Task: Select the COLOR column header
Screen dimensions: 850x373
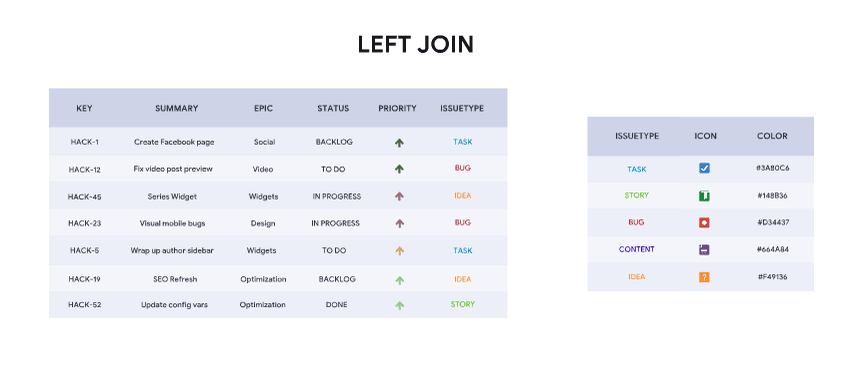Action: click(x=772, y=136)
